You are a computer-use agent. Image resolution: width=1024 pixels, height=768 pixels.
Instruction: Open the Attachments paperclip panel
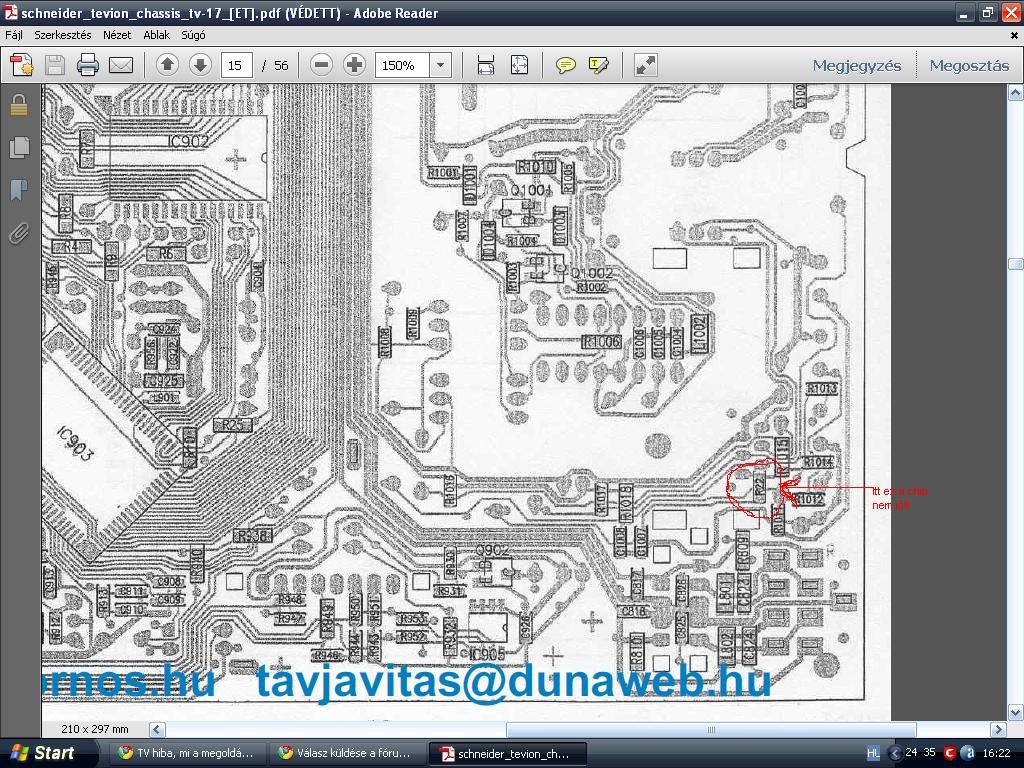pyautogui.click(x=19, y=233)
